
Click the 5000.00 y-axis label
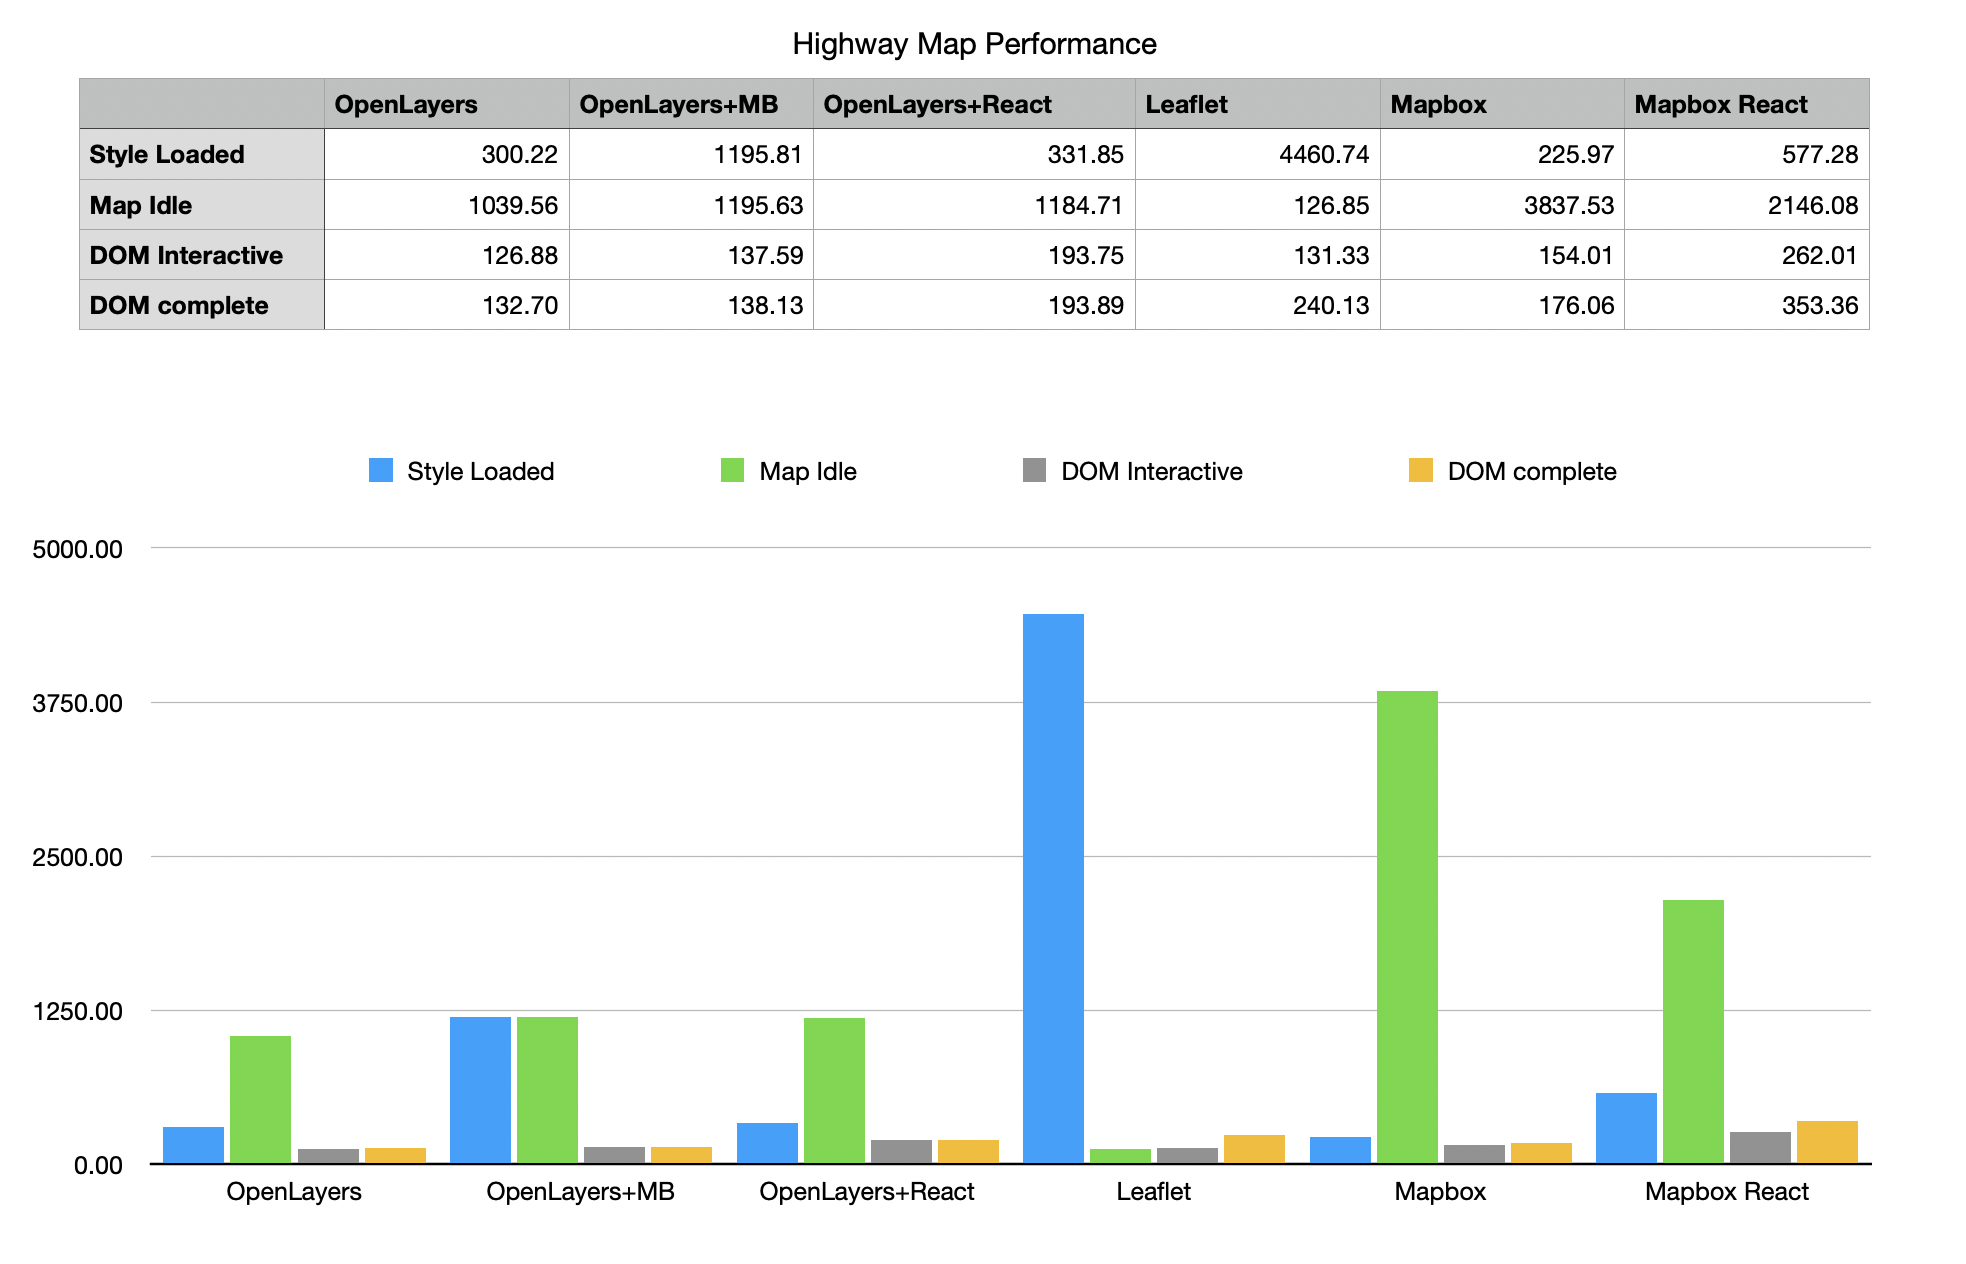click(78, 549)
